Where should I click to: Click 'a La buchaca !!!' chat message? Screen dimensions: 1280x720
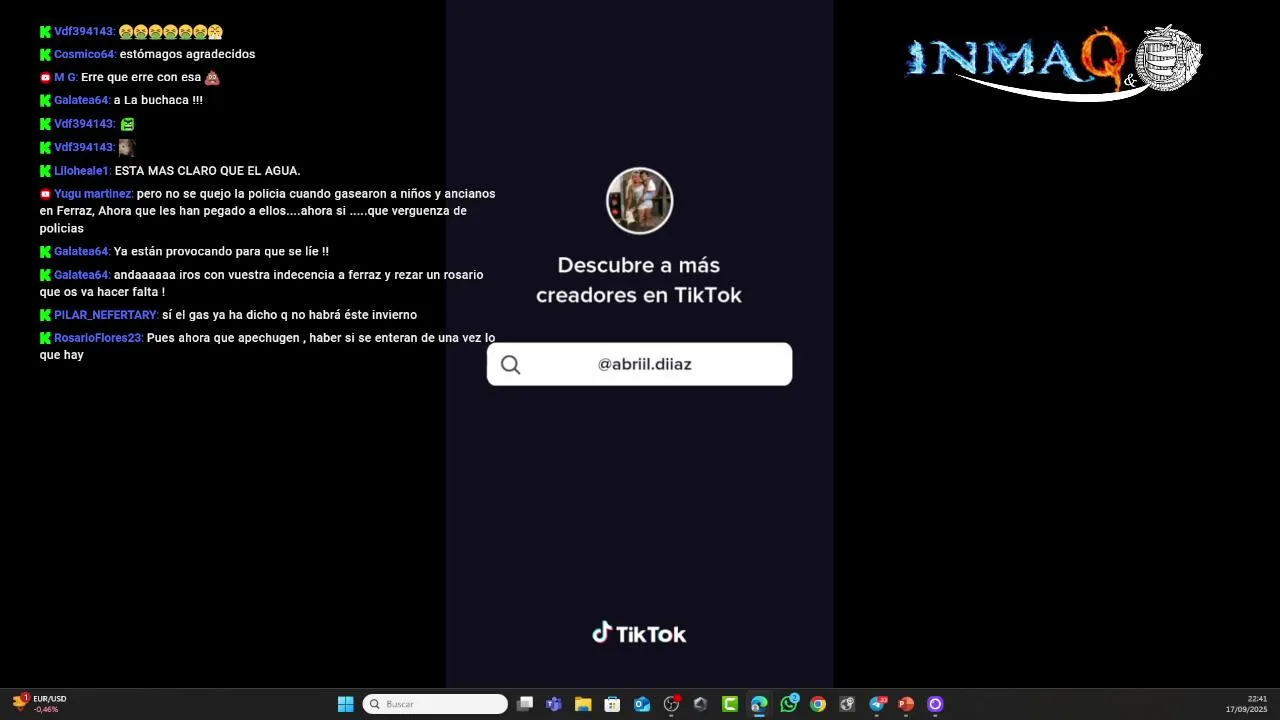pyautogui.click(x=158, y=100)
